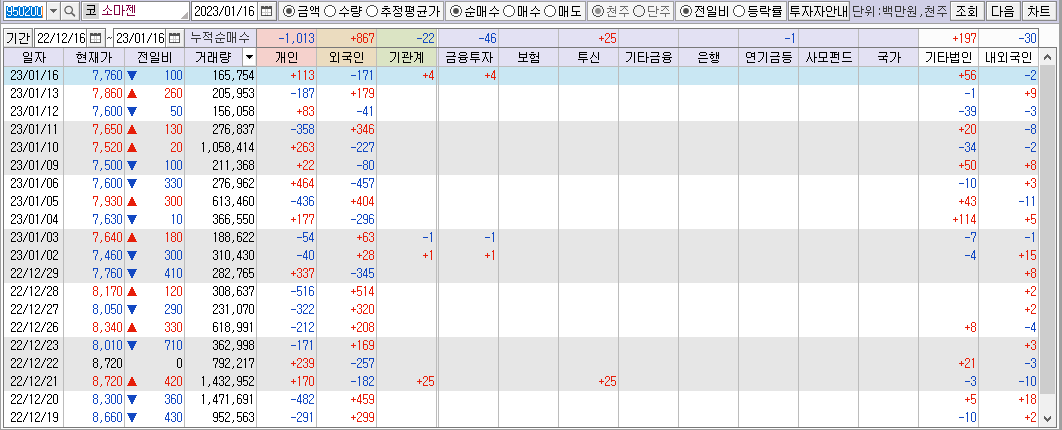The image size is (1062, 430).
Task: Select the 순매수 radio button
Action: tap(455, 11)
